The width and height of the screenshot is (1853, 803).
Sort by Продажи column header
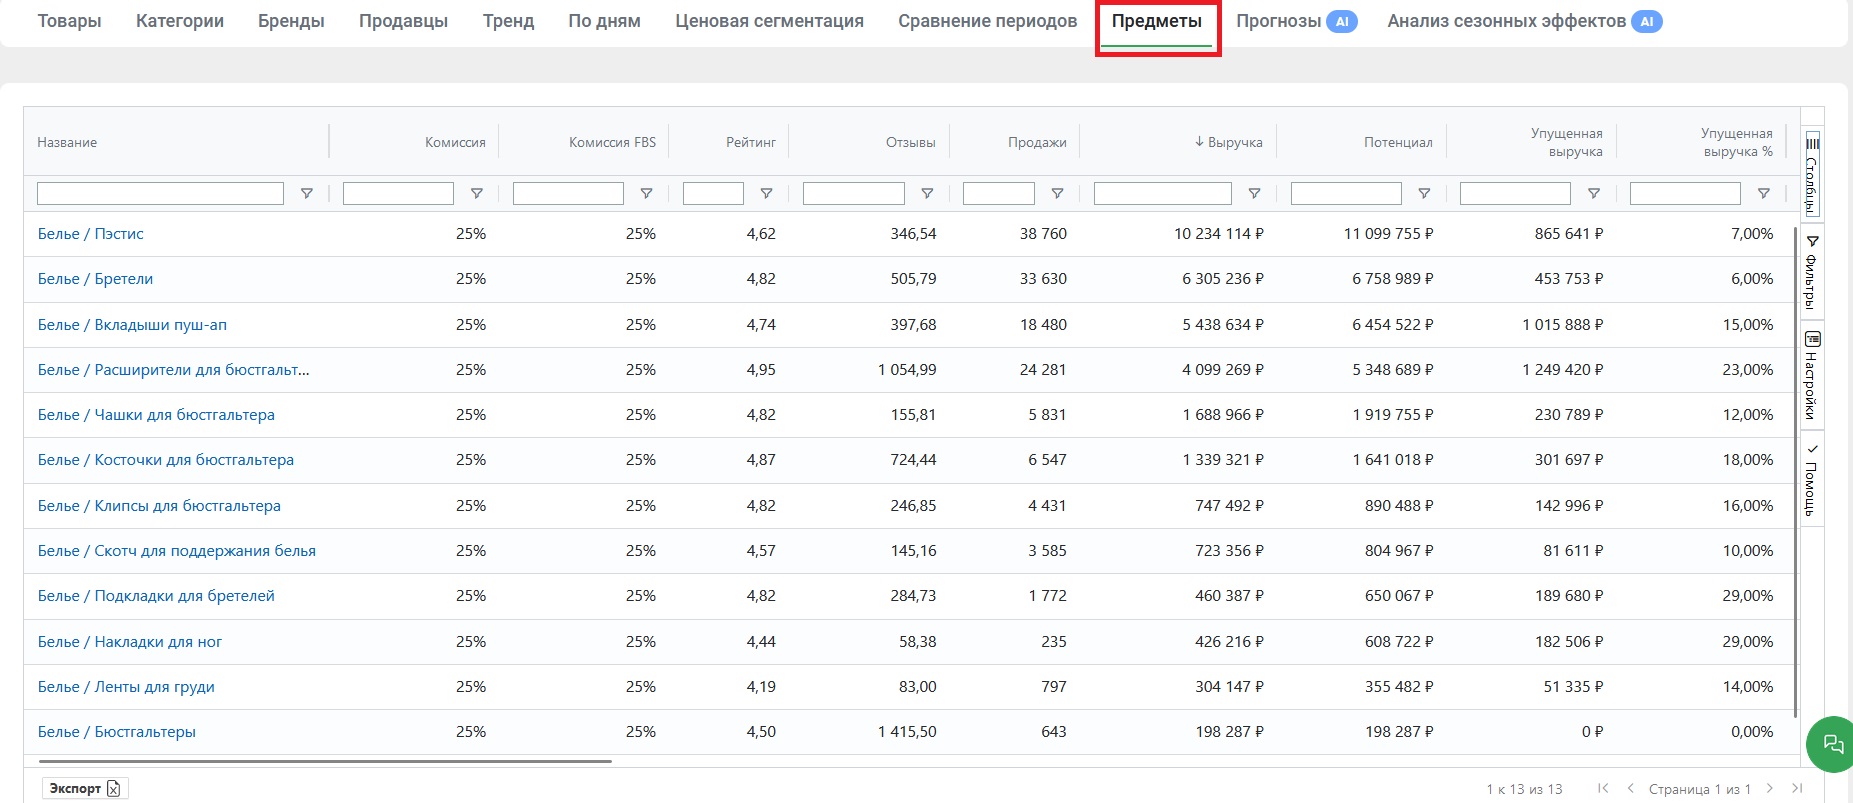coord(1037,142)
